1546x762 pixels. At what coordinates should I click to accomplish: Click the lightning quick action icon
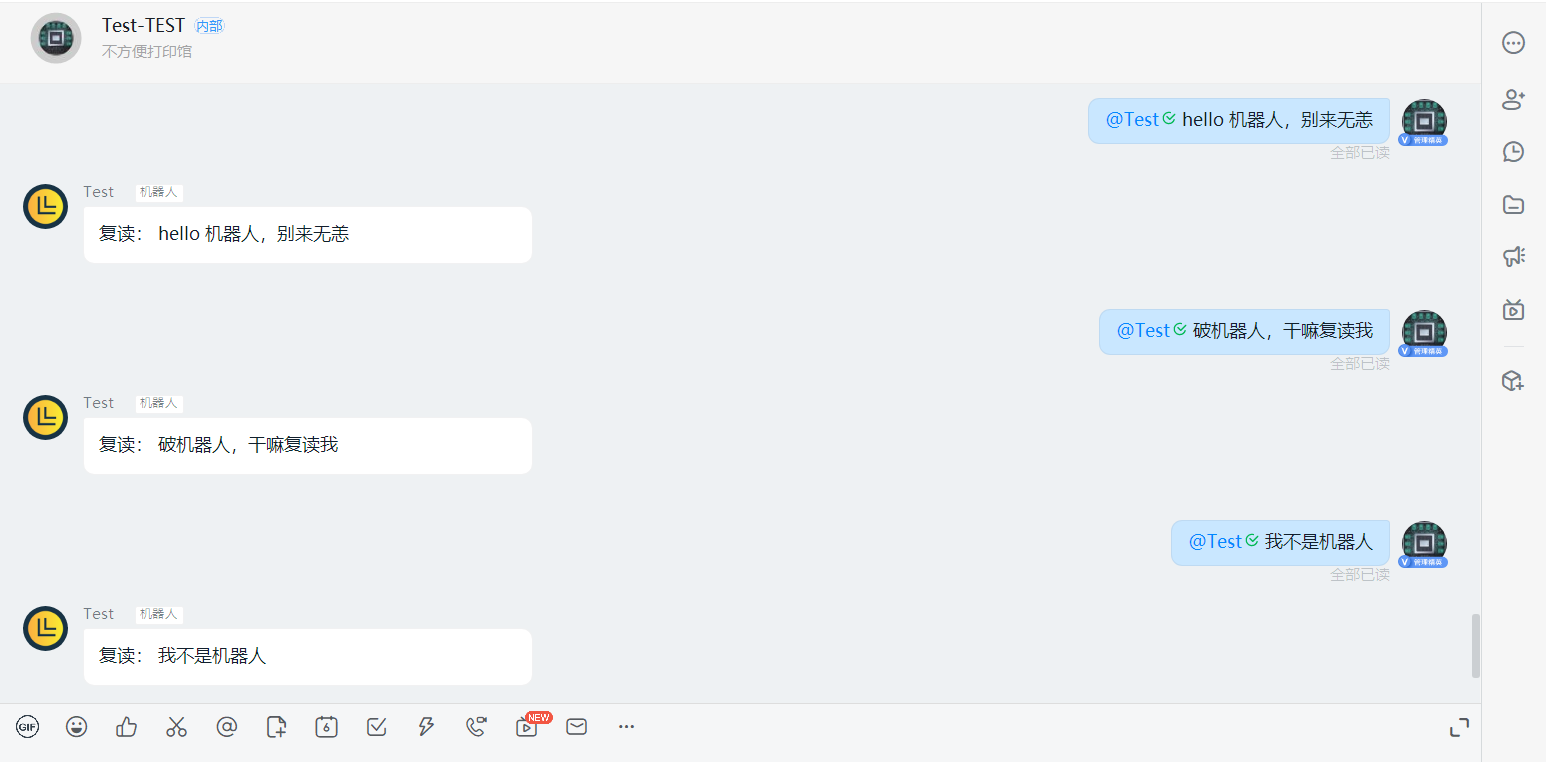tap(426, 727)
